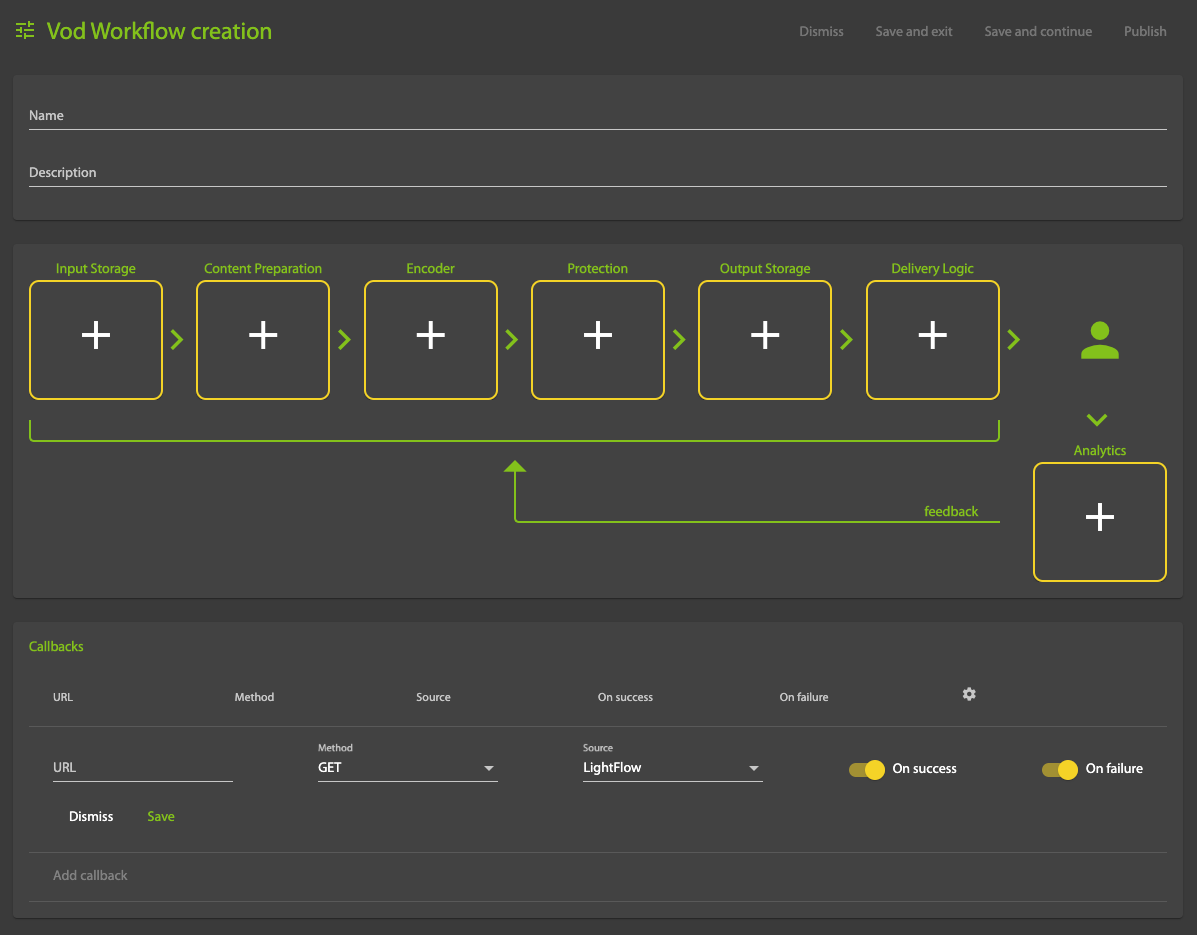The width and height of the screenshot is (1197, 935).
Task: Add an Analytics module
Action: pos(1099,521)
